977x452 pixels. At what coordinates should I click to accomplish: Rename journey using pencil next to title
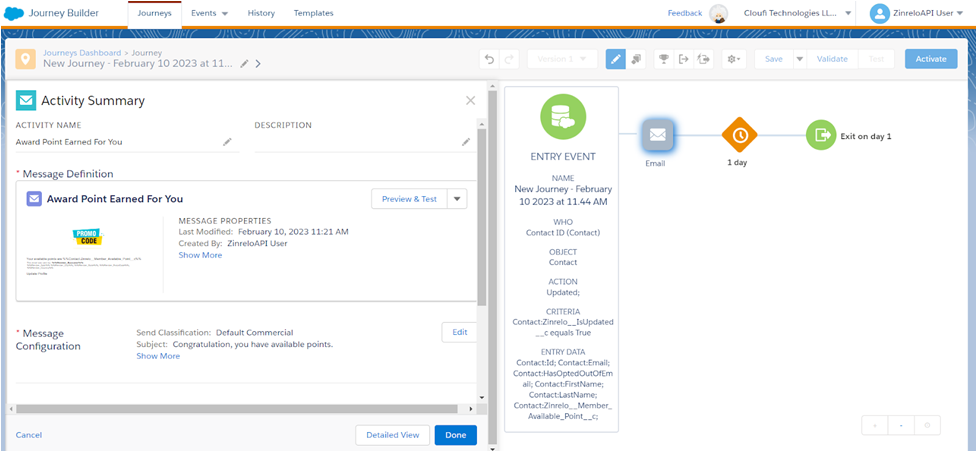pyautogui.click(x=244, y=64)
